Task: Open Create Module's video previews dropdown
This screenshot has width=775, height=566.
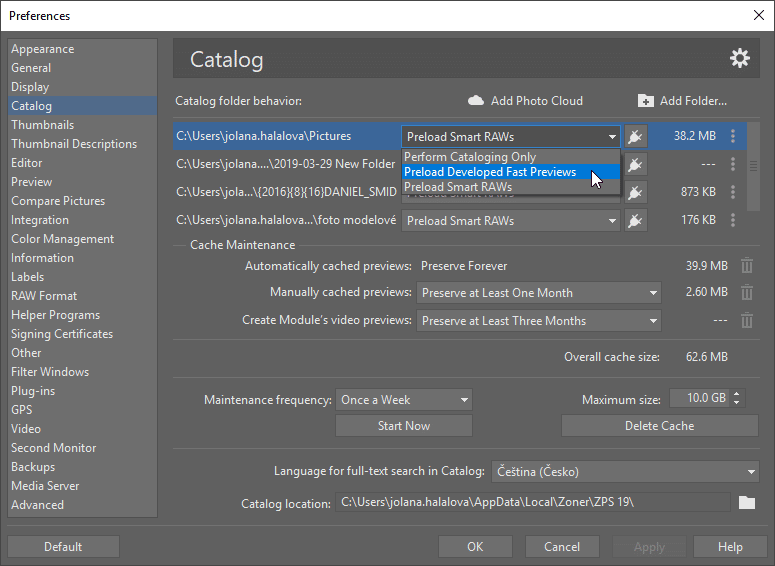Action: (539, 321)
